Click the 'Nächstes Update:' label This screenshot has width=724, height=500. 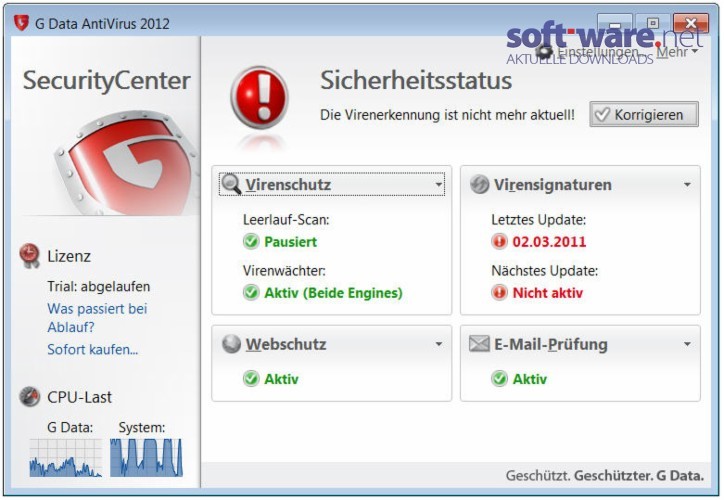(544, 271)
